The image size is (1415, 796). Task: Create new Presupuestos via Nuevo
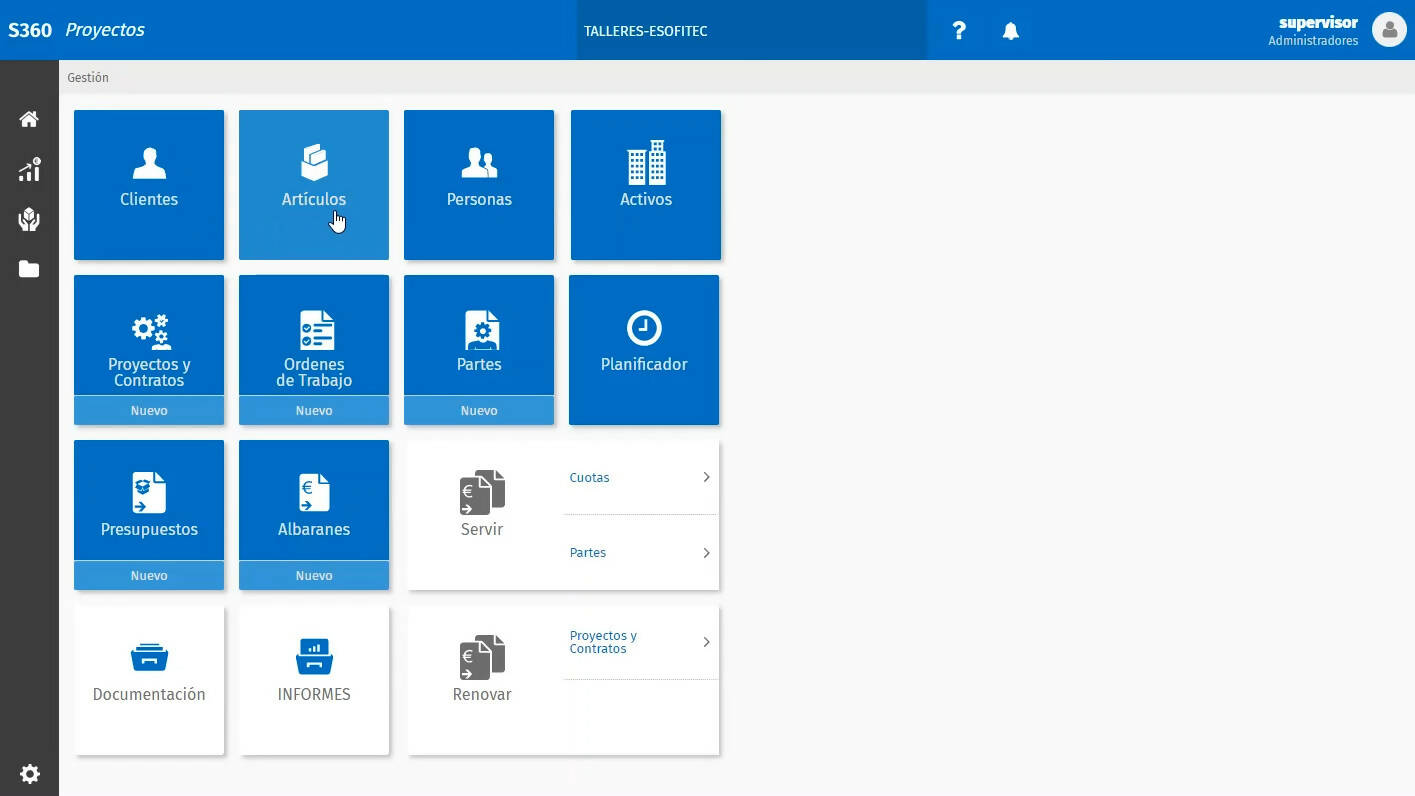[x=149, y=576]
